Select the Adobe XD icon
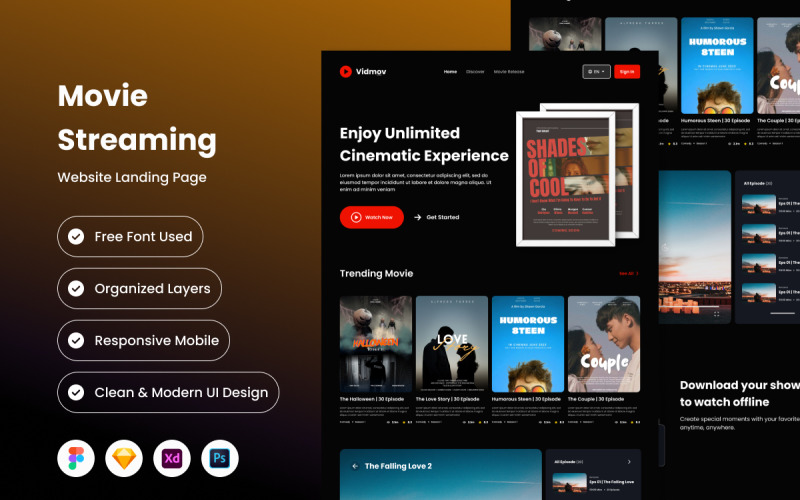 pos(172,458)
